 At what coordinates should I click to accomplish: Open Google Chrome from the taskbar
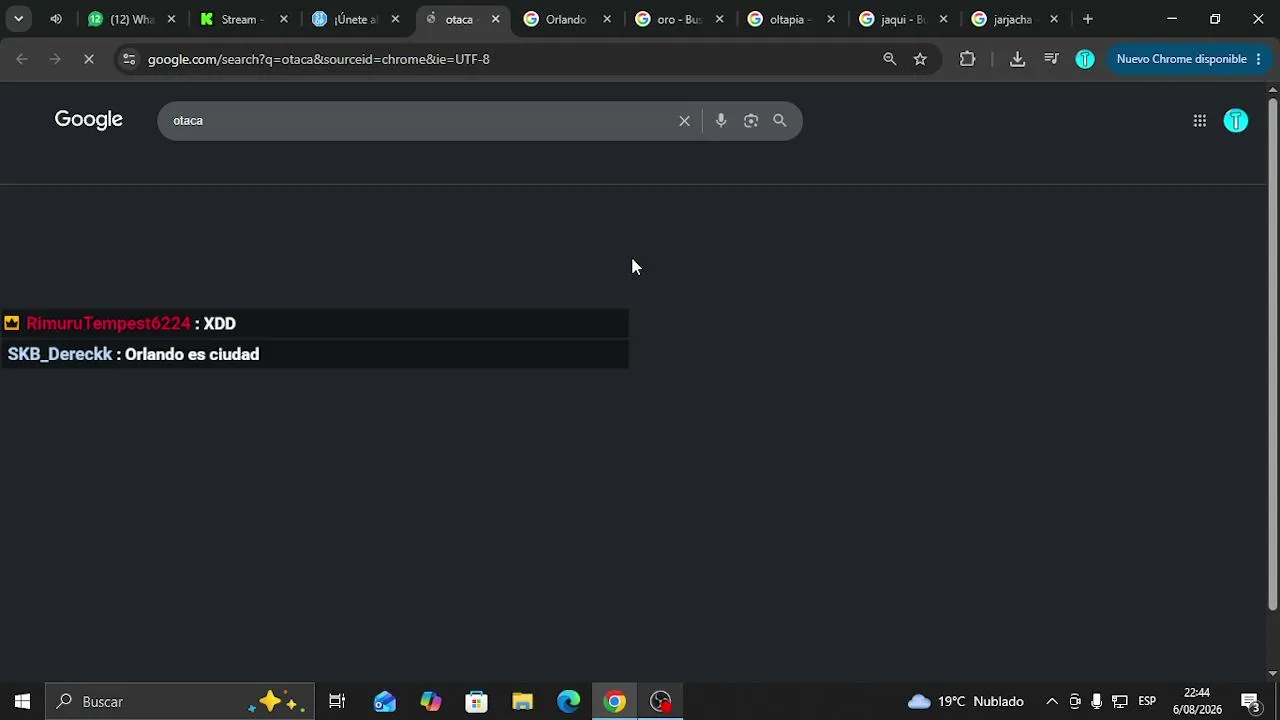click(x=615, y=701)
